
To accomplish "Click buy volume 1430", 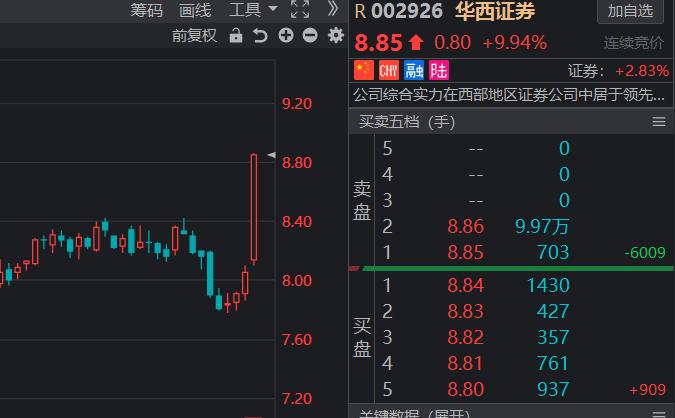I will (x=548, y=285).
